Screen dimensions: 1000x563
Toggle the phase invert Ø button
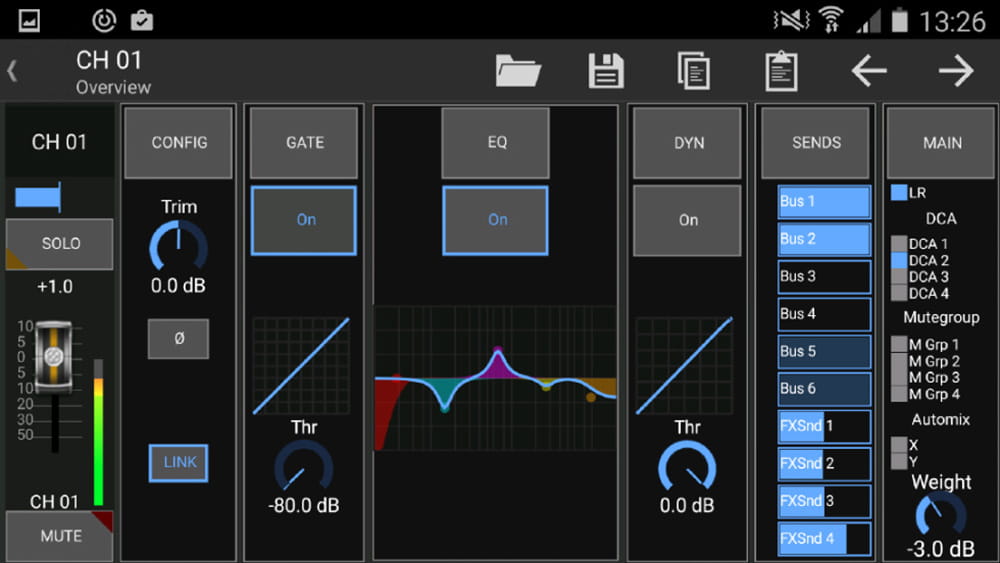179,339
